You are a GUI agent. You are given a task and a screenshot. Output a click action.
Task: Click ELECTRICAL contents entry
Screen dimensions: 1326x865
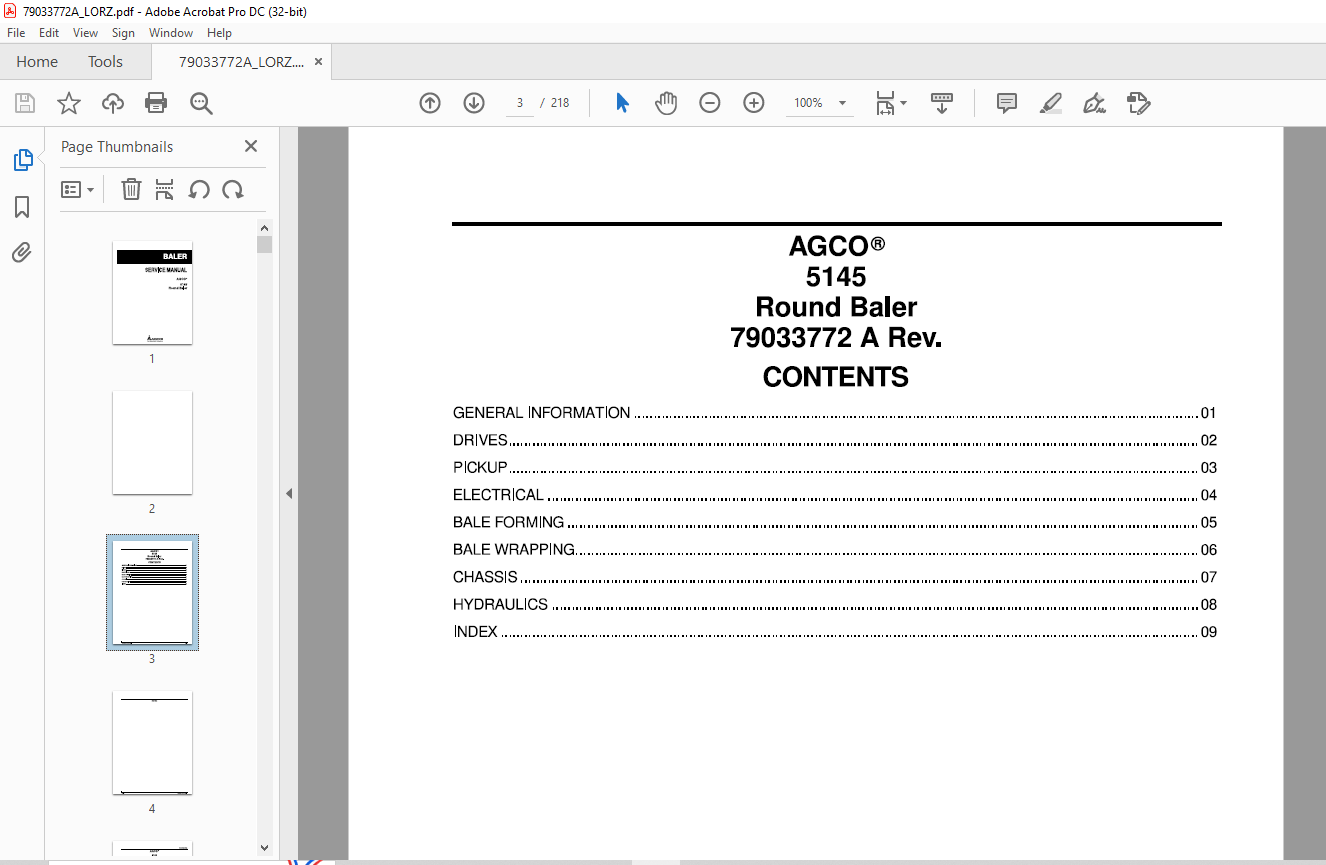pyautogui.click(x=834, y=495)
